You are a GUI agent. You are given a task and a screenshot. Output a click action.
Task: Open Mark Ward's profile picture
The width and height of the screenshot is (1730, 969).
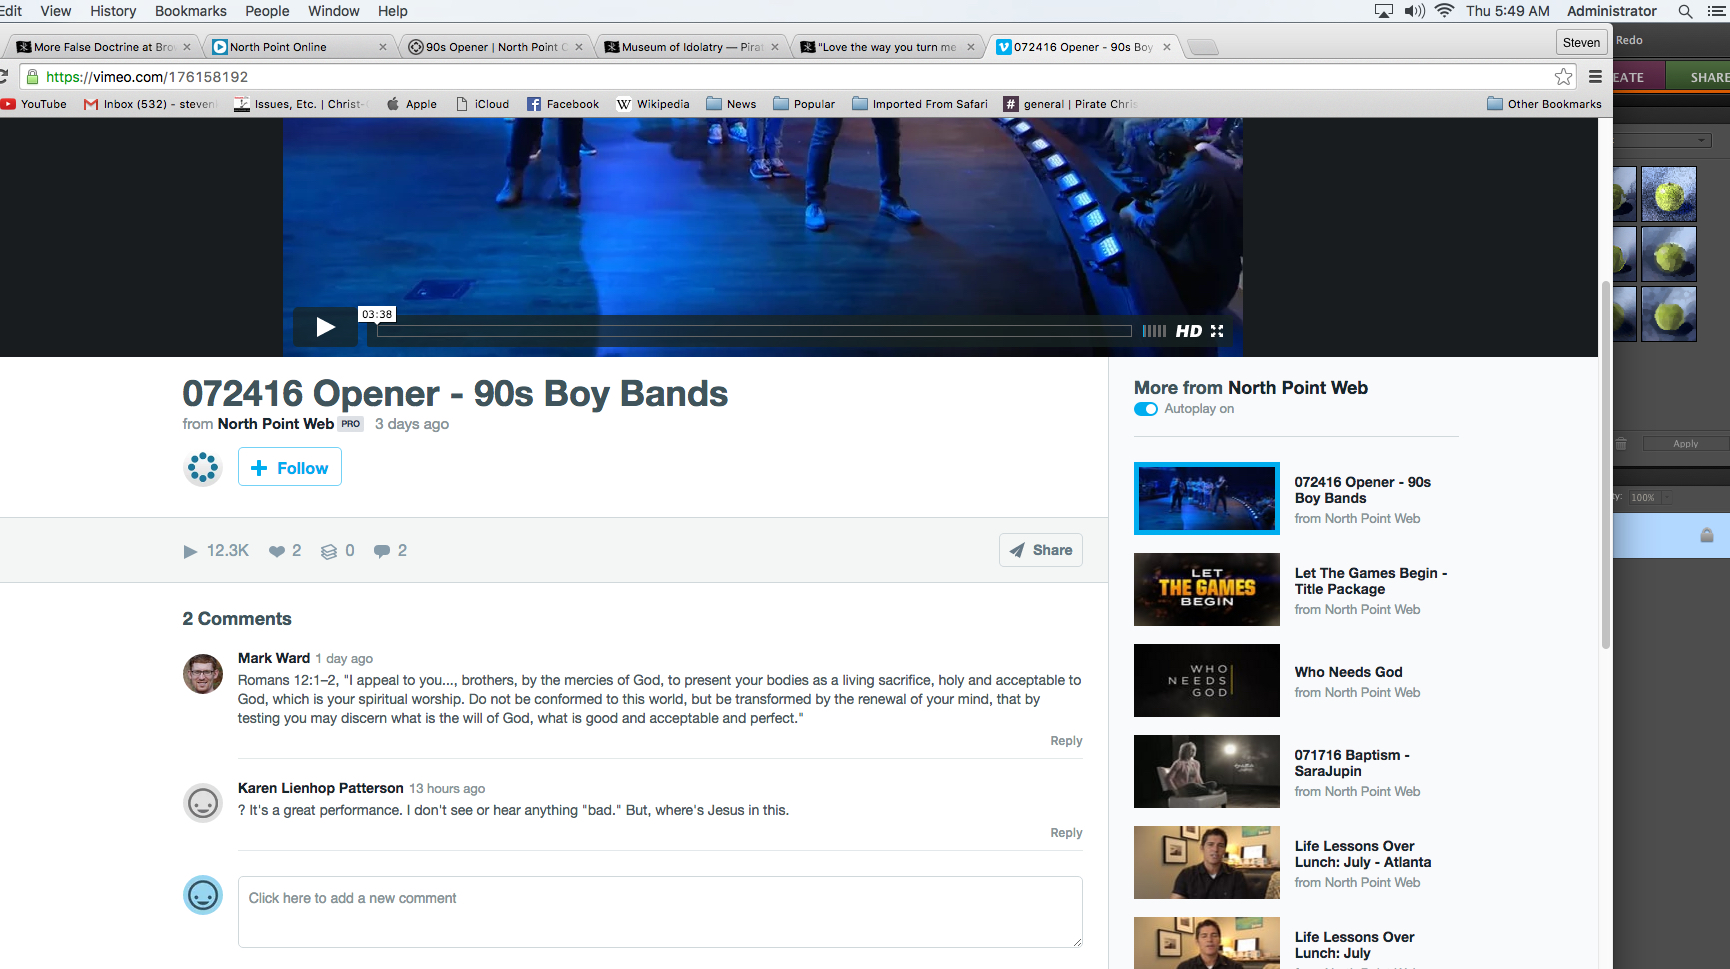pos(203,674)
